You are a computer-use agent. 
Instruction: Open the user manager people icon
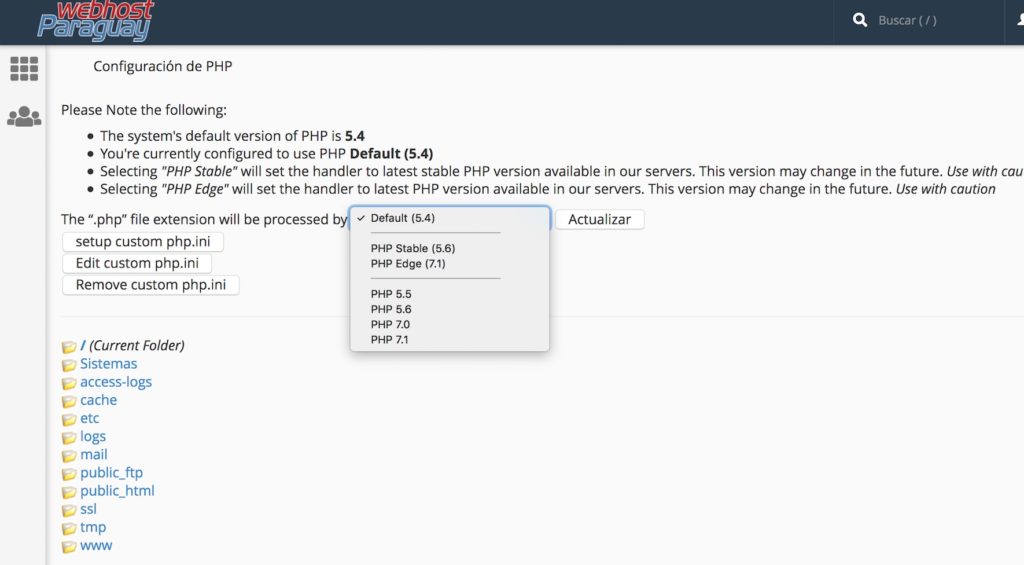[24, 117]
